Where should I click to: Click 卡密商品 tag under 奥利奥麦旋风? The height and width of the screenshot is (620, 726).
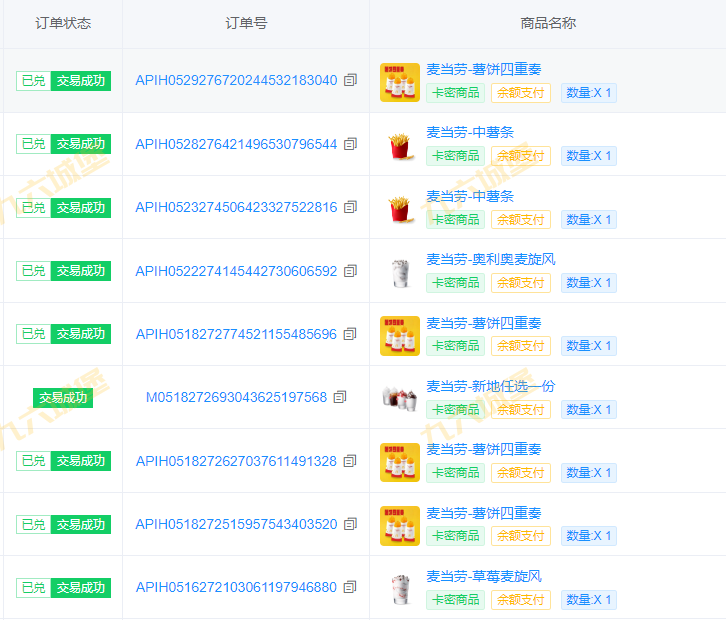pos(456,283)
